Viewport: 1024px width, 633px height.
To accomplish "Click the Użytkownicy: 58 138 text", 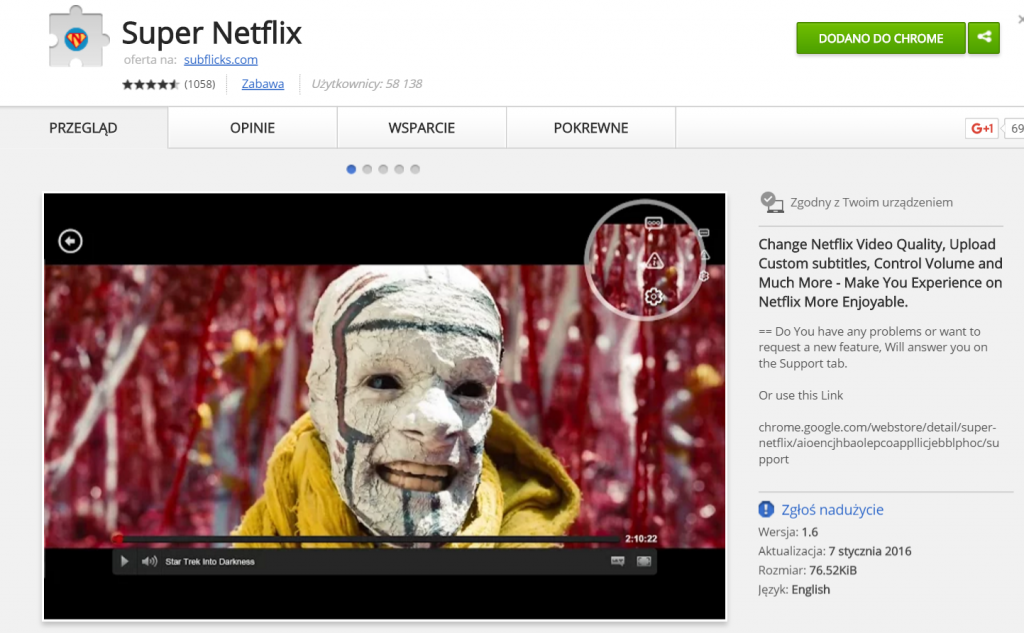I will (366, 84).
